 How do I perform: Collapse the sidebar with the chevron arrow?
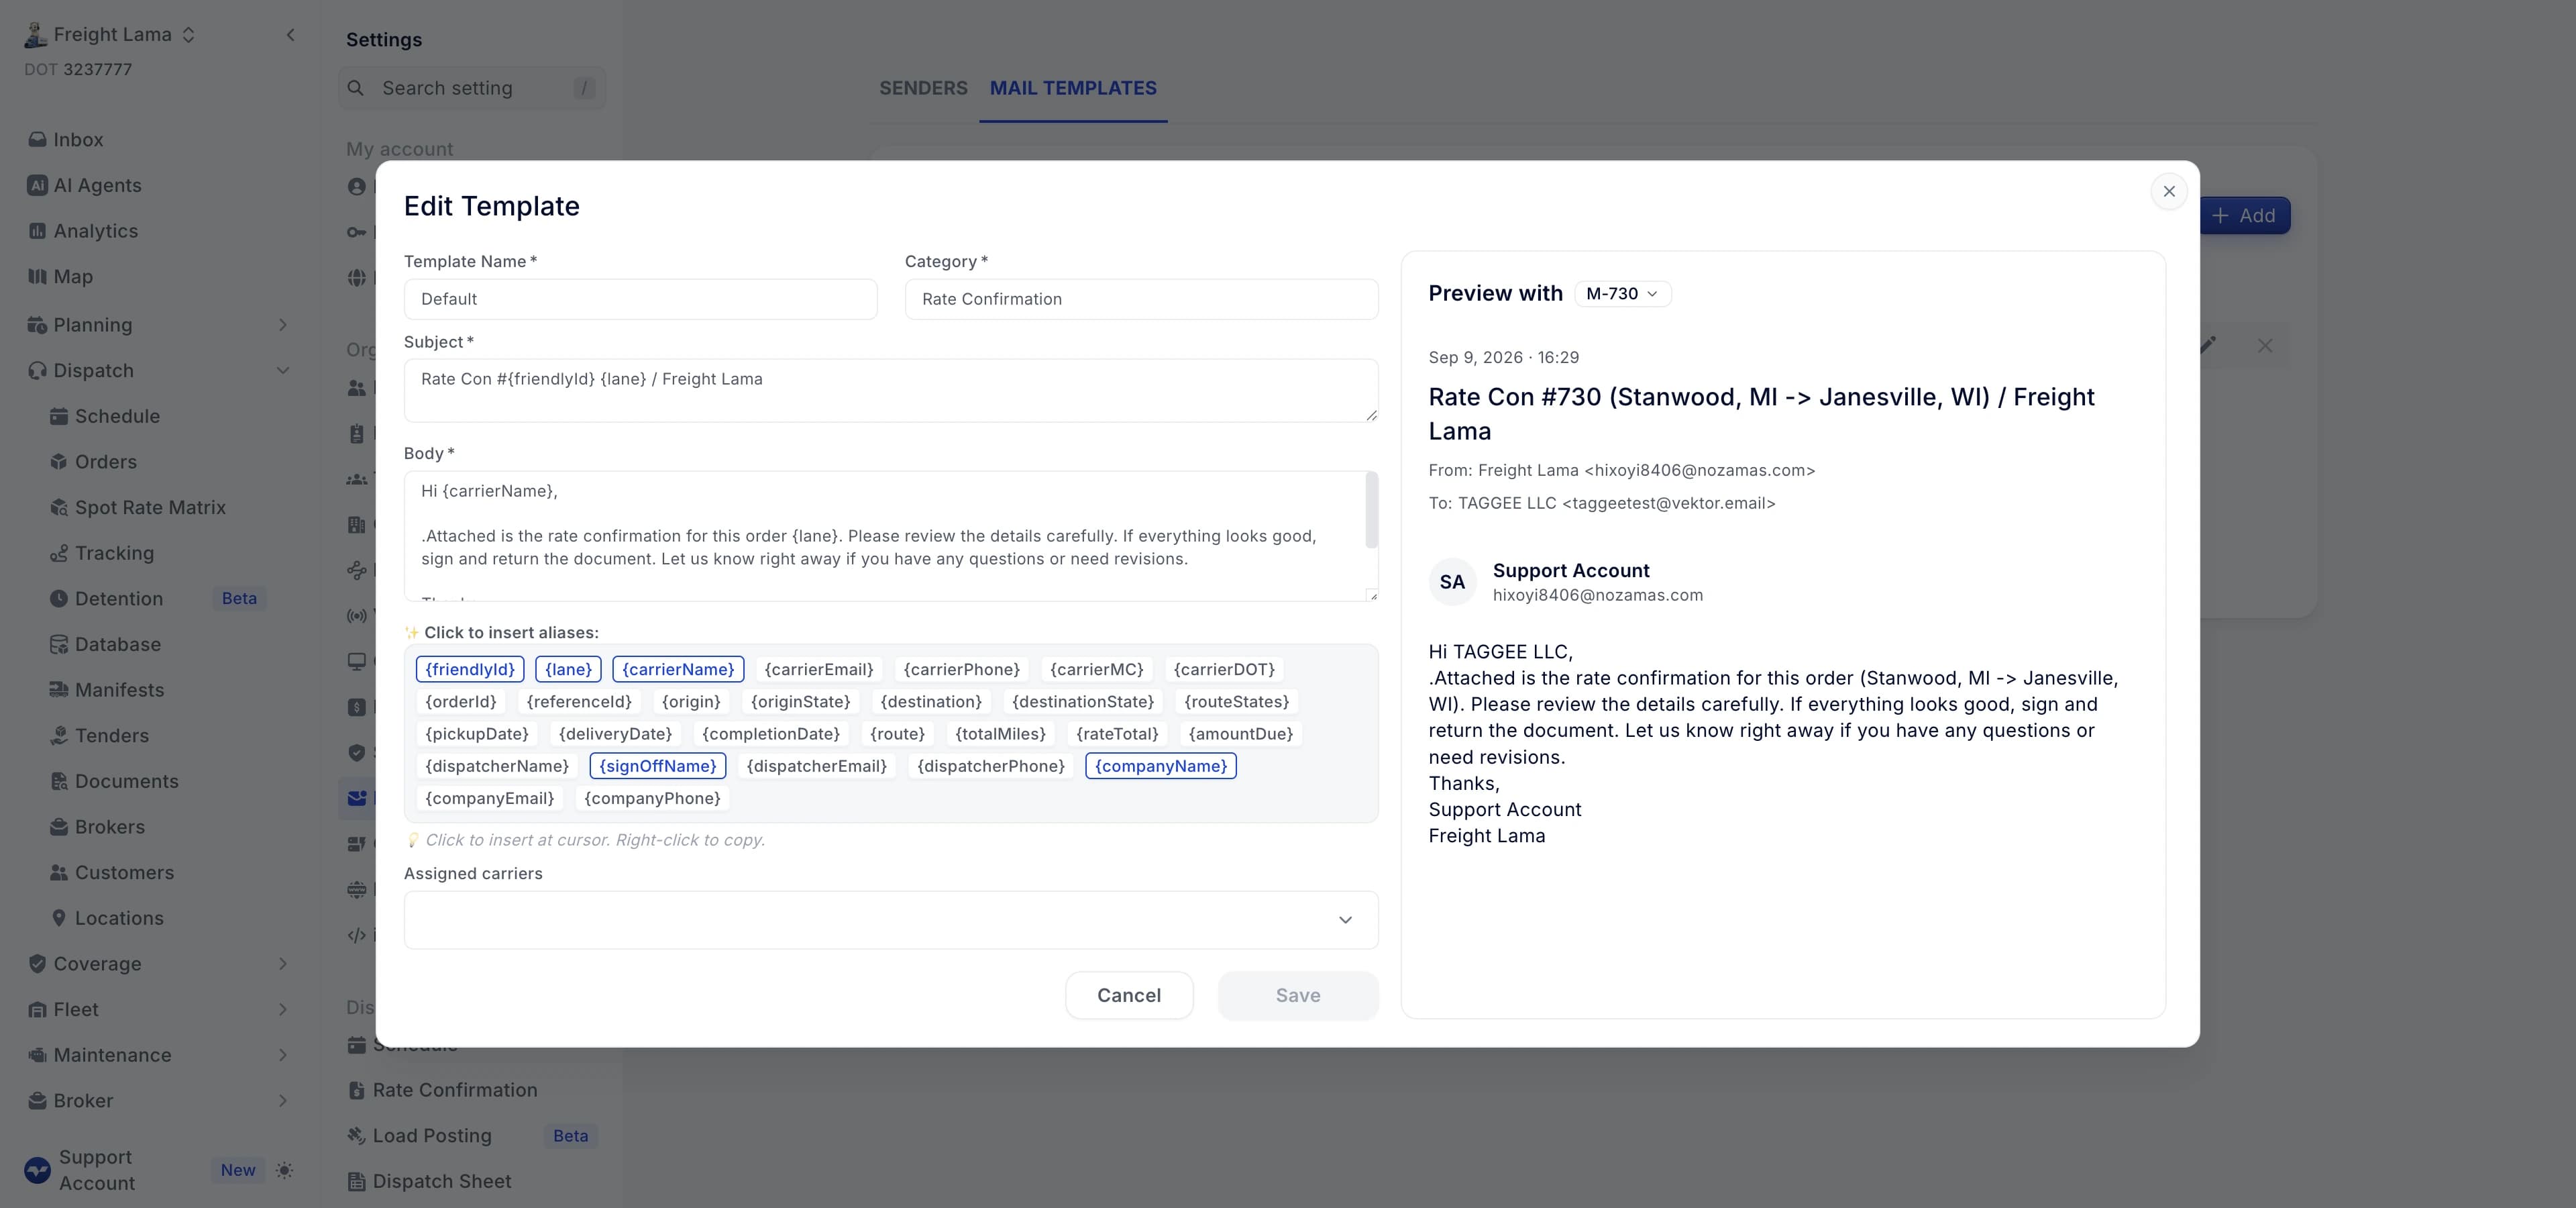click(x=290, y=35)
